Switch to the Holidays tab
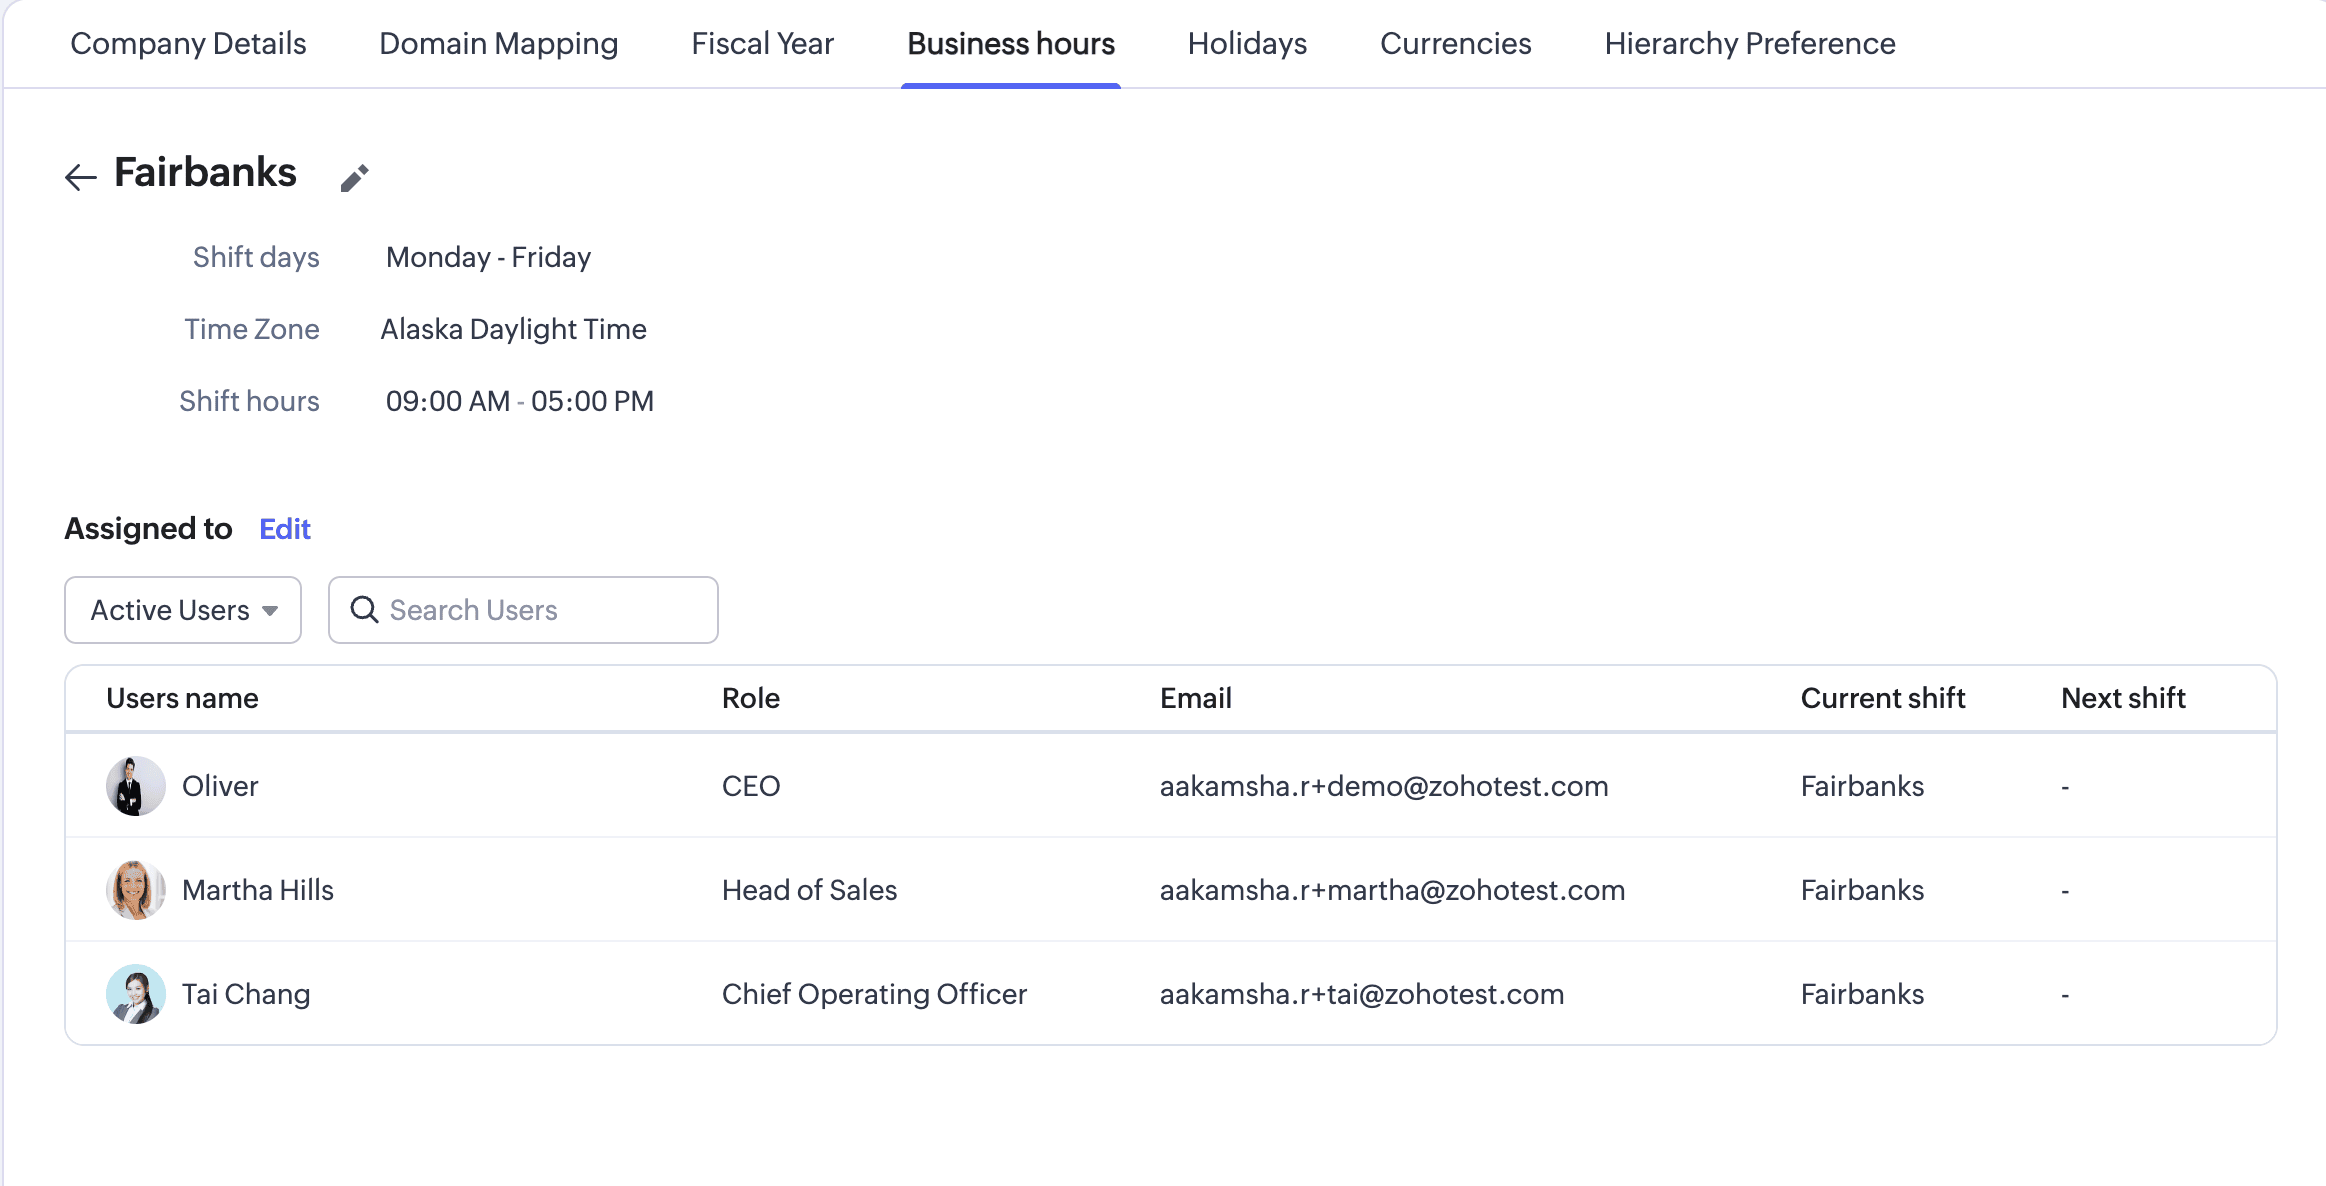 pyautogui.click(x=1247, y=44)
